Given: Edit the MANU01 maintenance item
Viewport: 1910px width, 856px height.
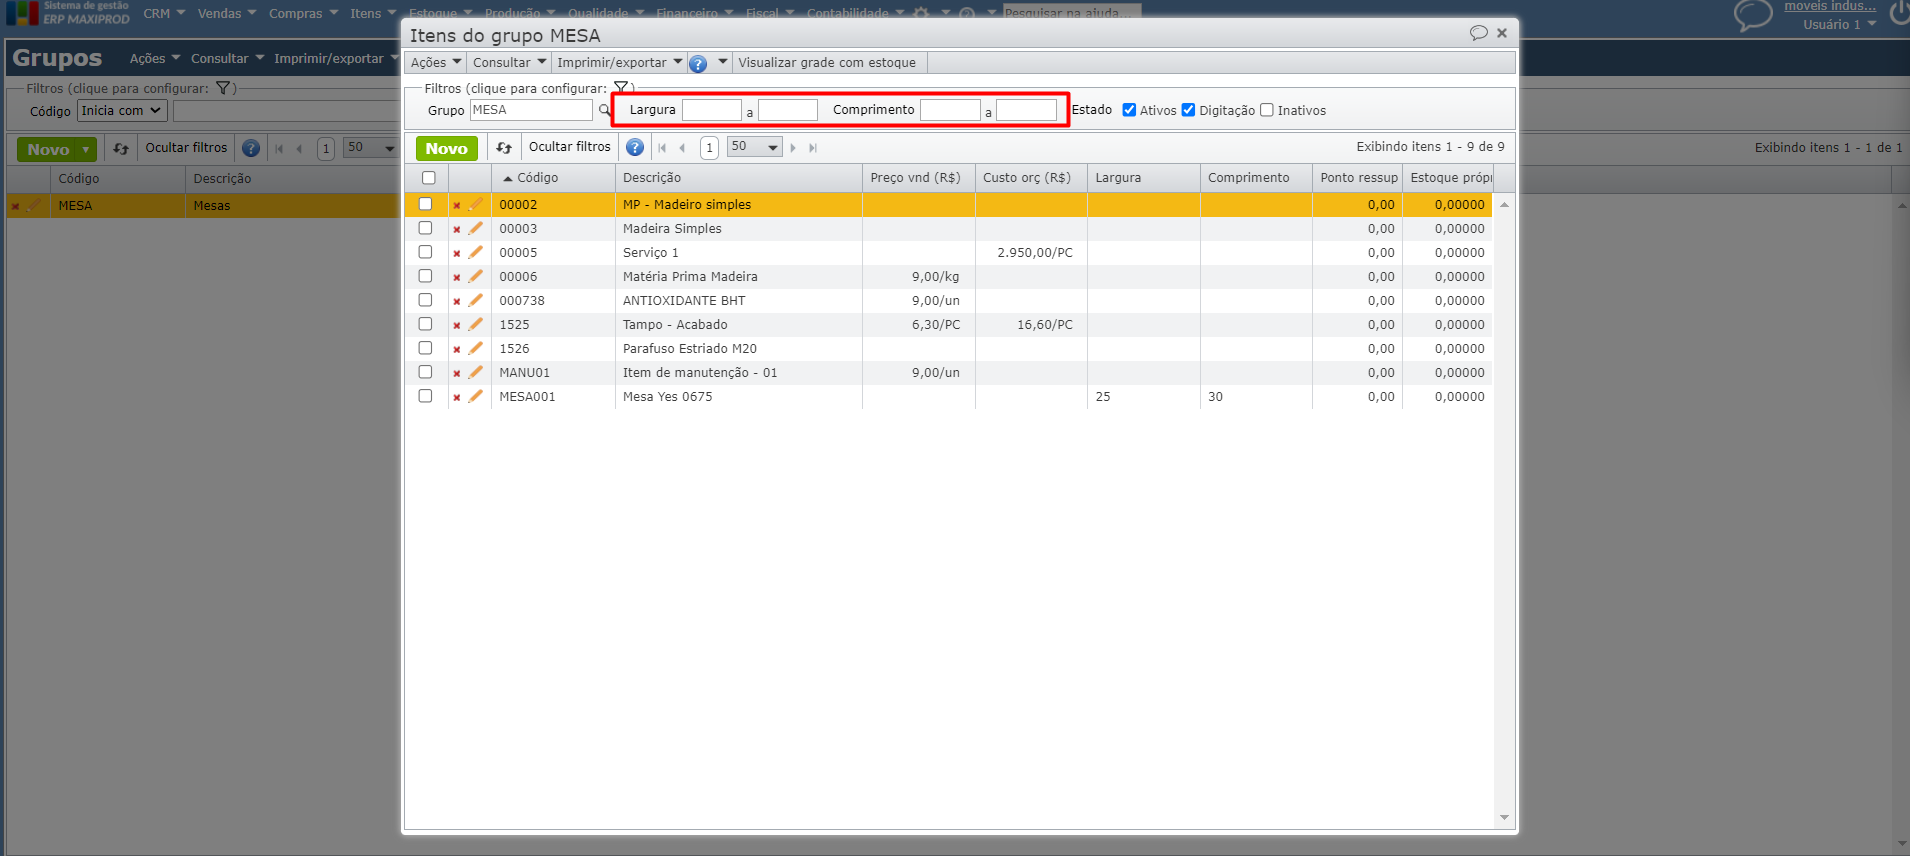Looking at the screenshot, I should click(x=476, y=372).
